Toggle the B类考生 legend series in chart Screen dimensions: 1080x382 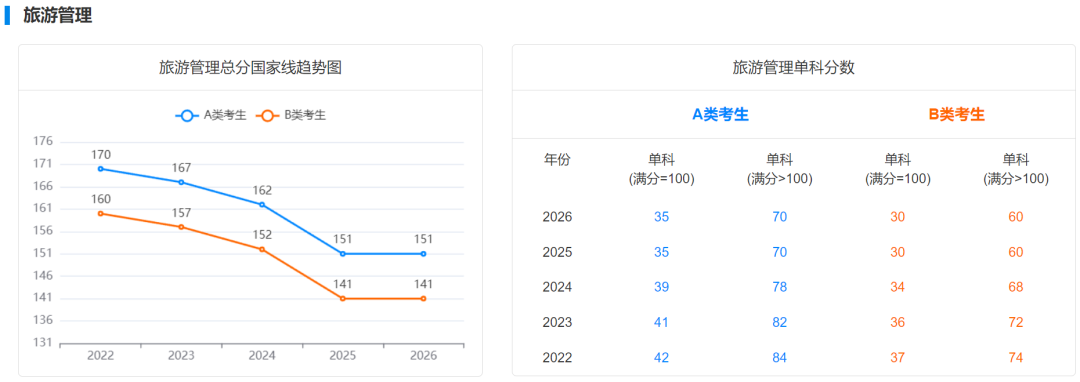pyautogui.click(x=291, y=116)
